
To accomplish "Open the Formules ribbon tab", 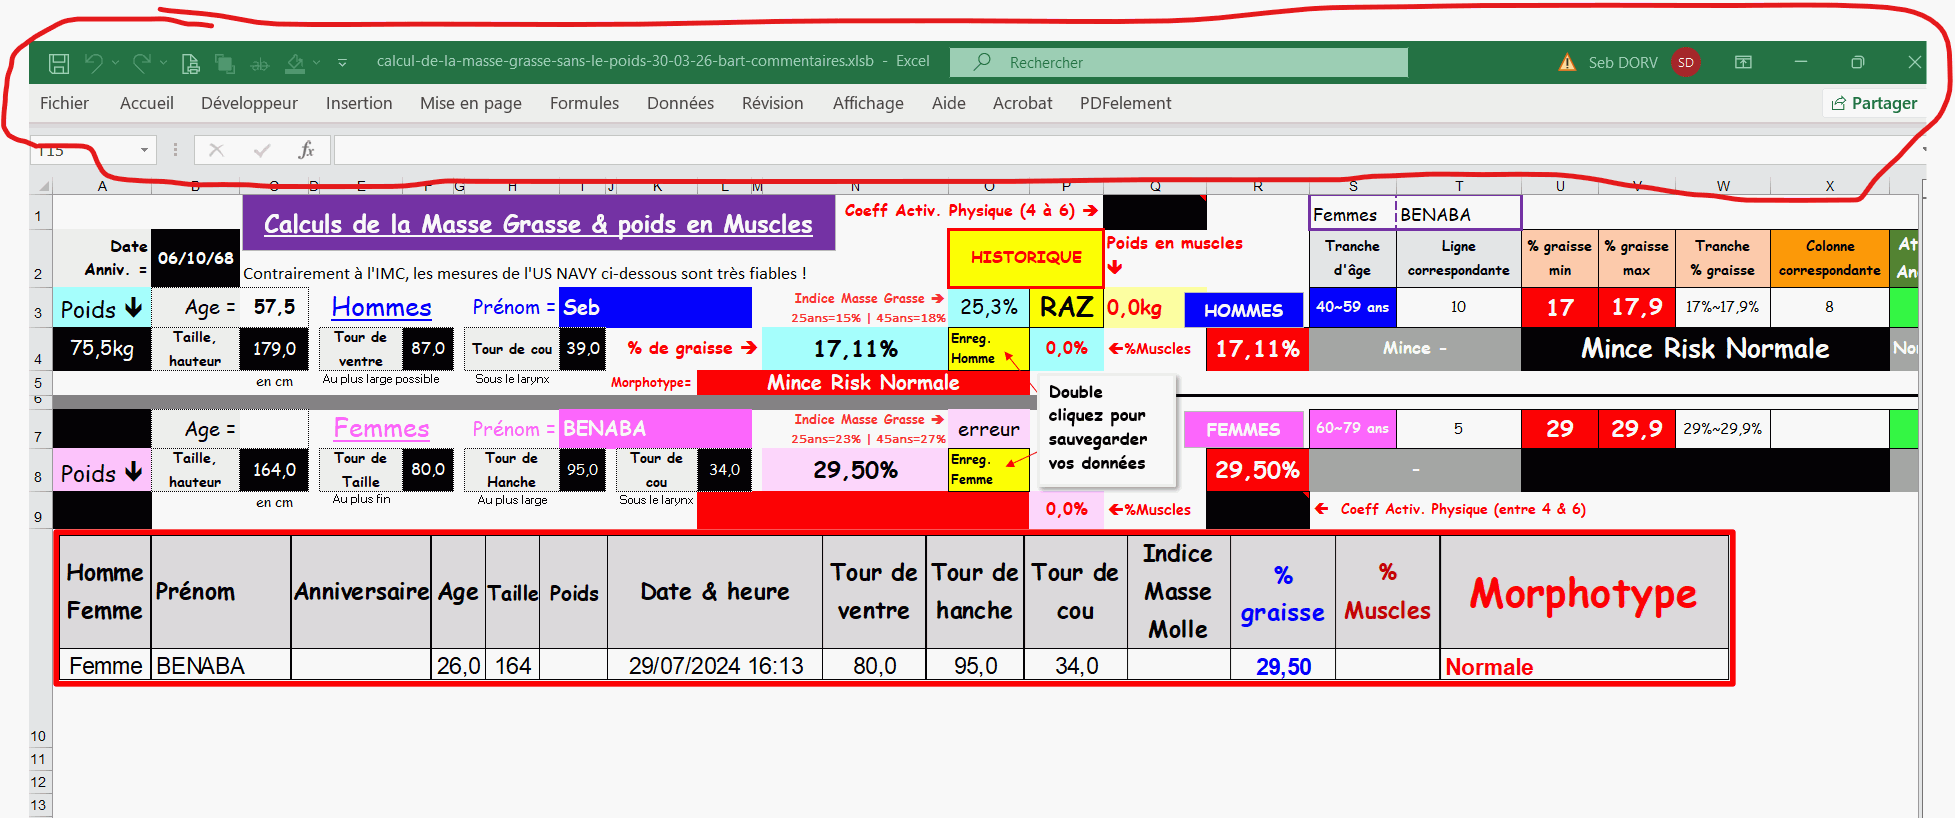I will coord(584,103).
